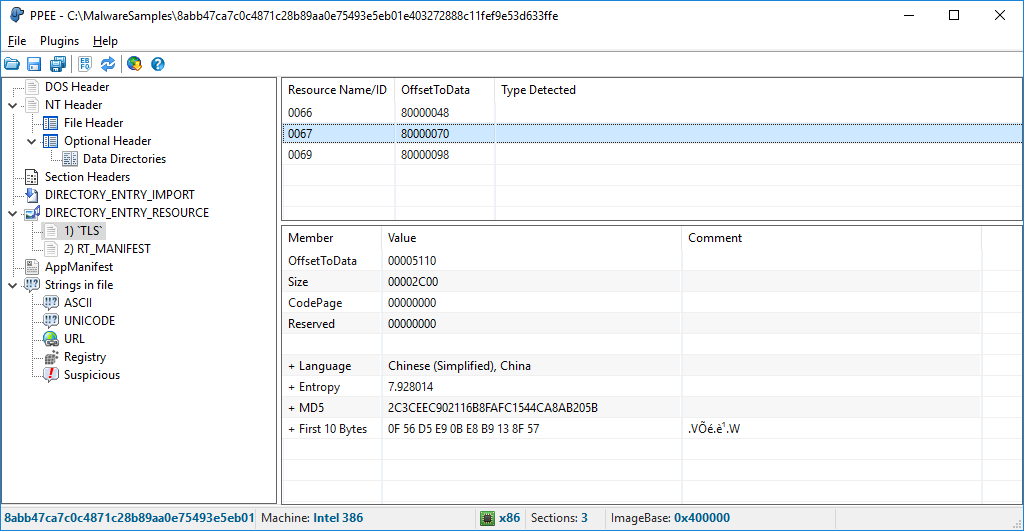1024x531 pixels.
Task: Click Sections: 3 in status bar
Action: tap(559, 519)
